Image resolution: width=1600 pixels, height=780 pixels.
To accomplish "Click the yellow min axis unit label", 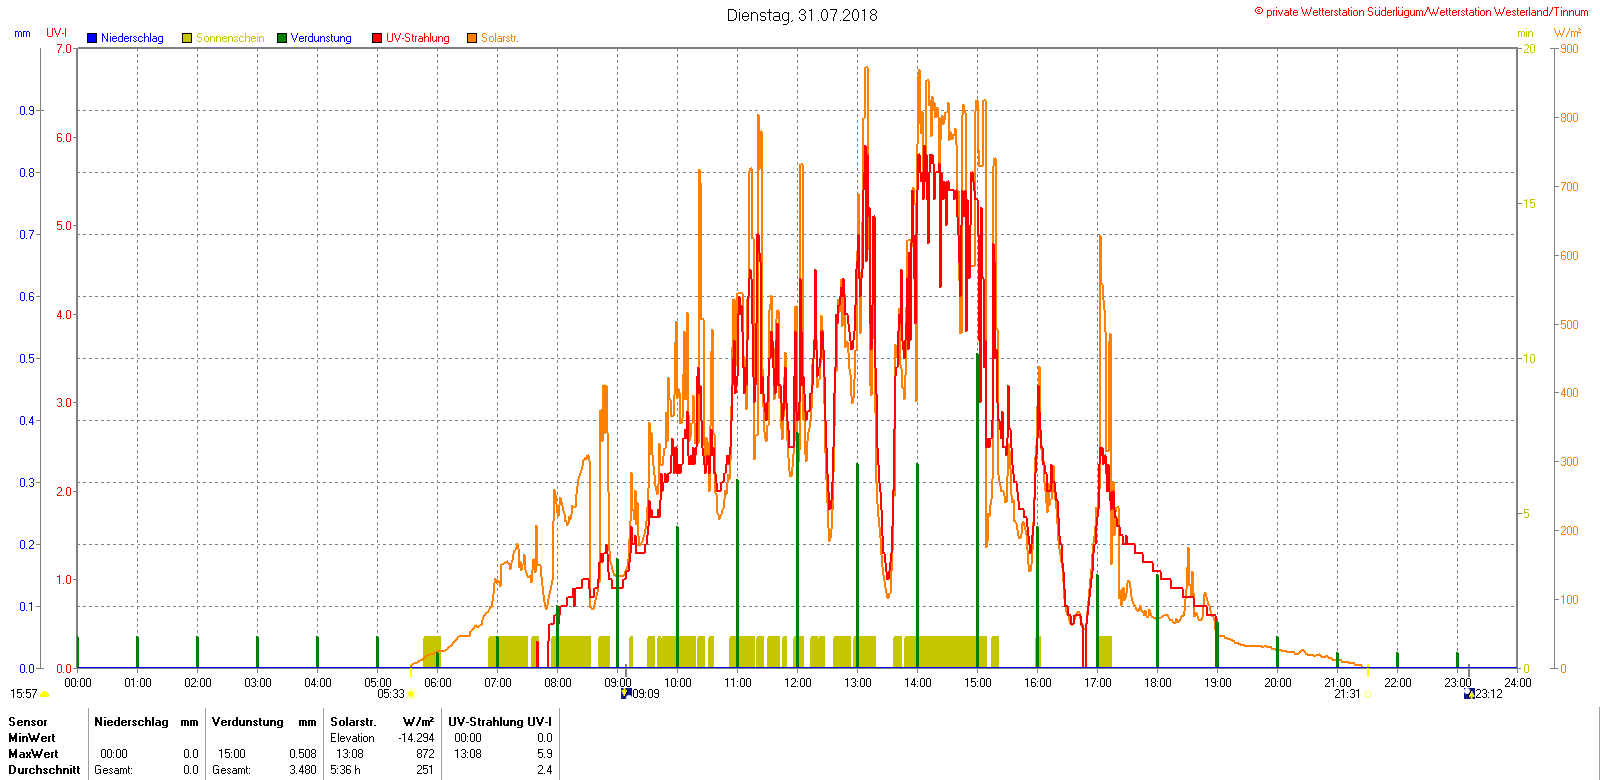I will pos(1525,33).
